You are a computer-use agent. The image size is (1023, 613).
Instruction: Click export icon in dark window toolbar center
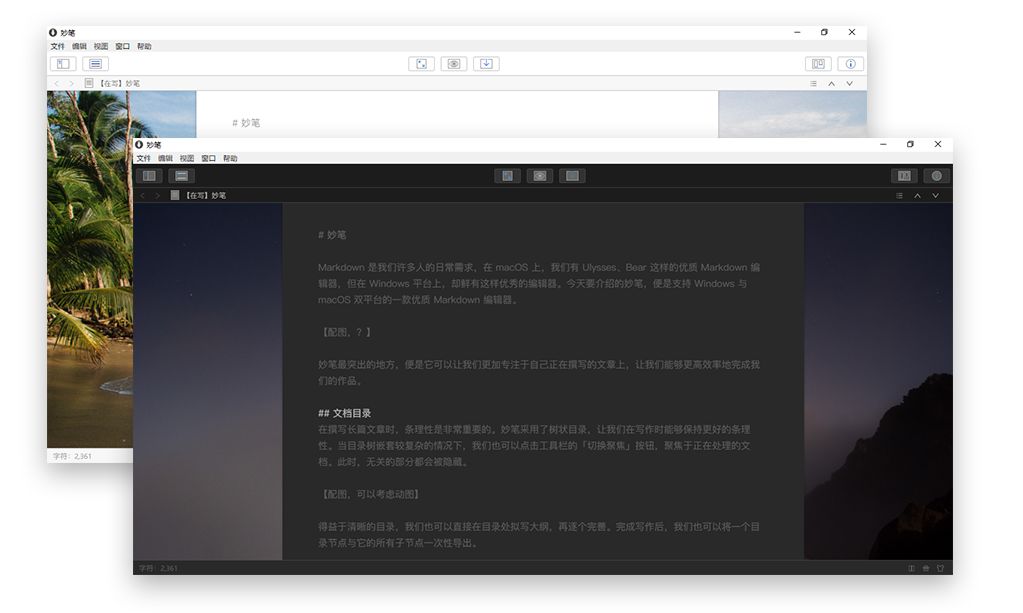pyautogui.click(x=572, y=176)
